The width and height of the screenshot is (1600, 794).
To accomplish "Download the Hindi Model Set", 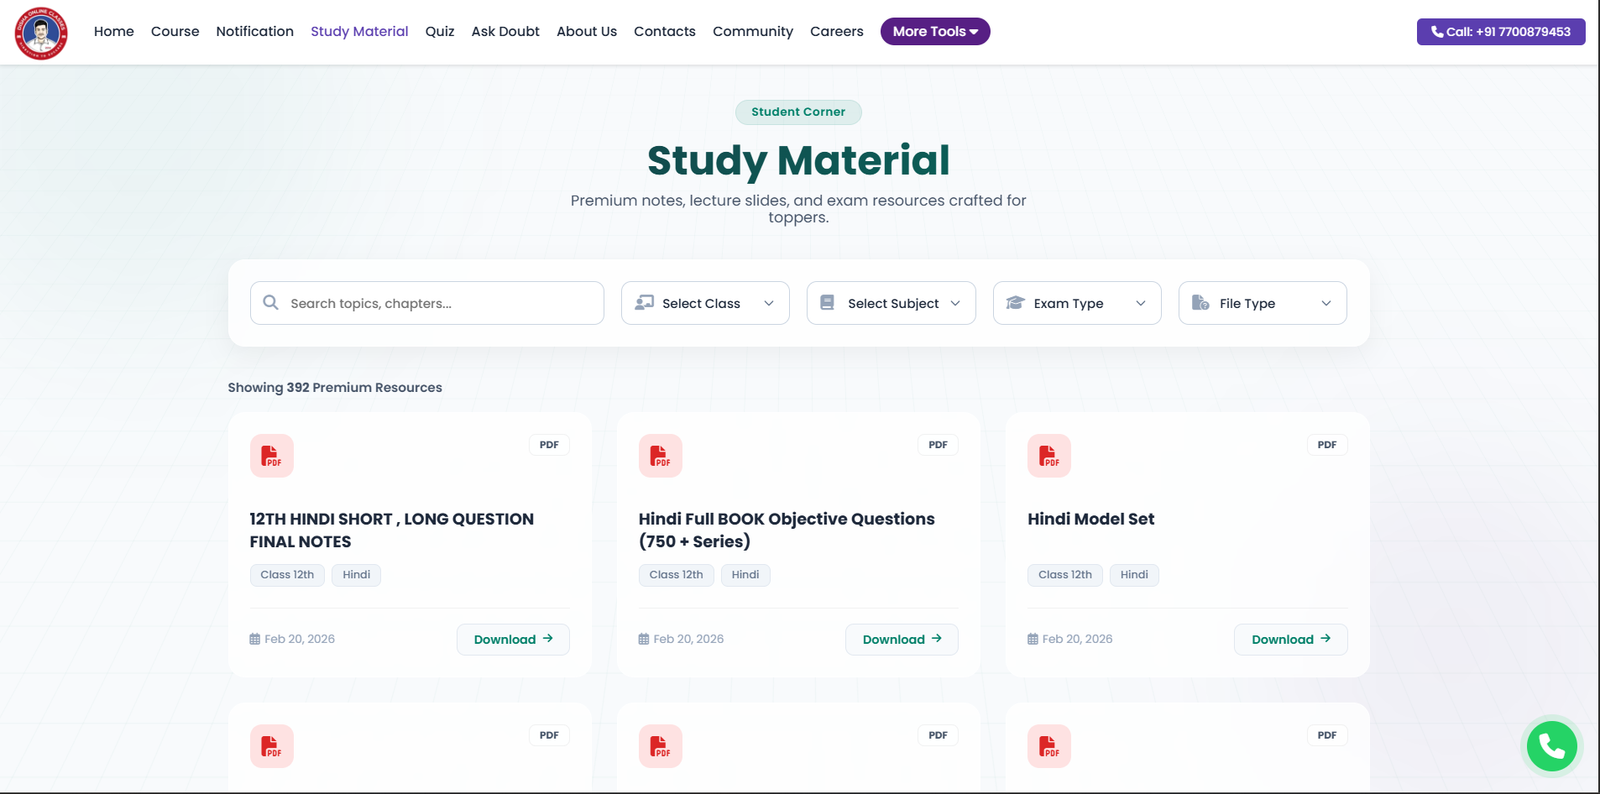I will point(1291,639).
